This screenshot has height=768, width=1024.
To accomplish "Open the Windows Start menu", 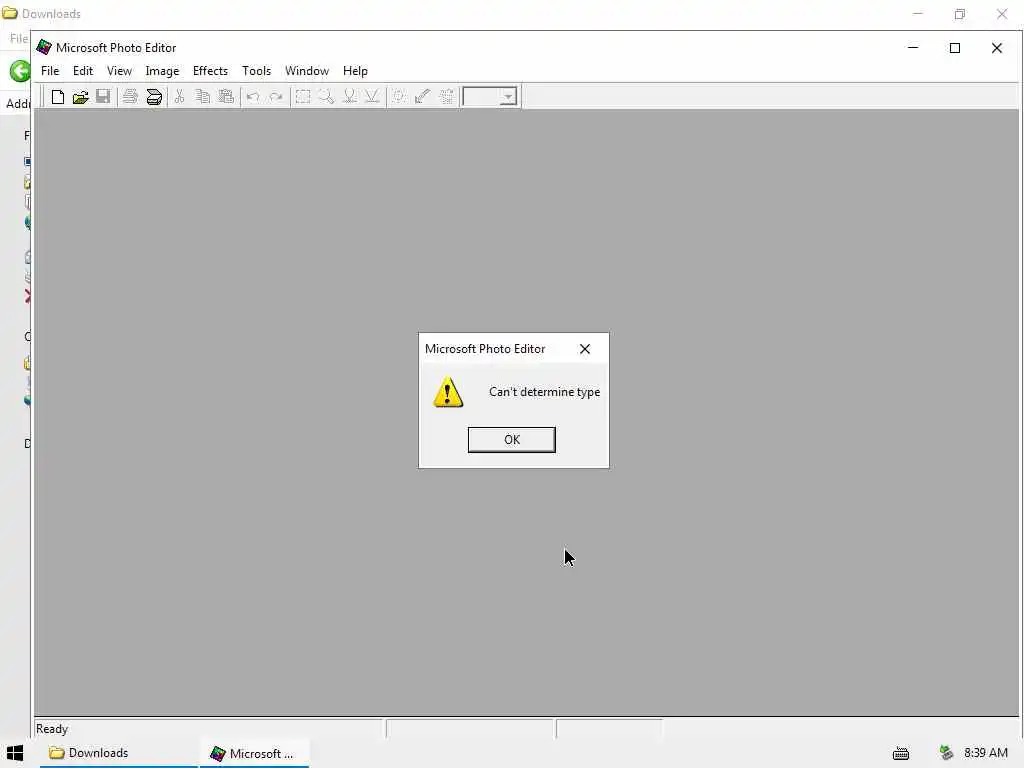I will tap(14, 753).
